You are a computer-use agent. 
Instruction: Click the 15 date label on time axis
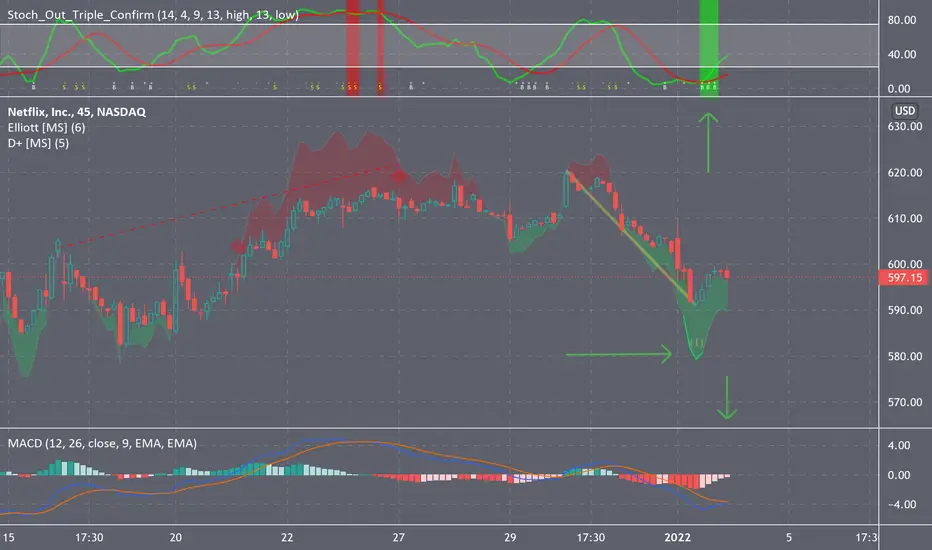[8, 538]
